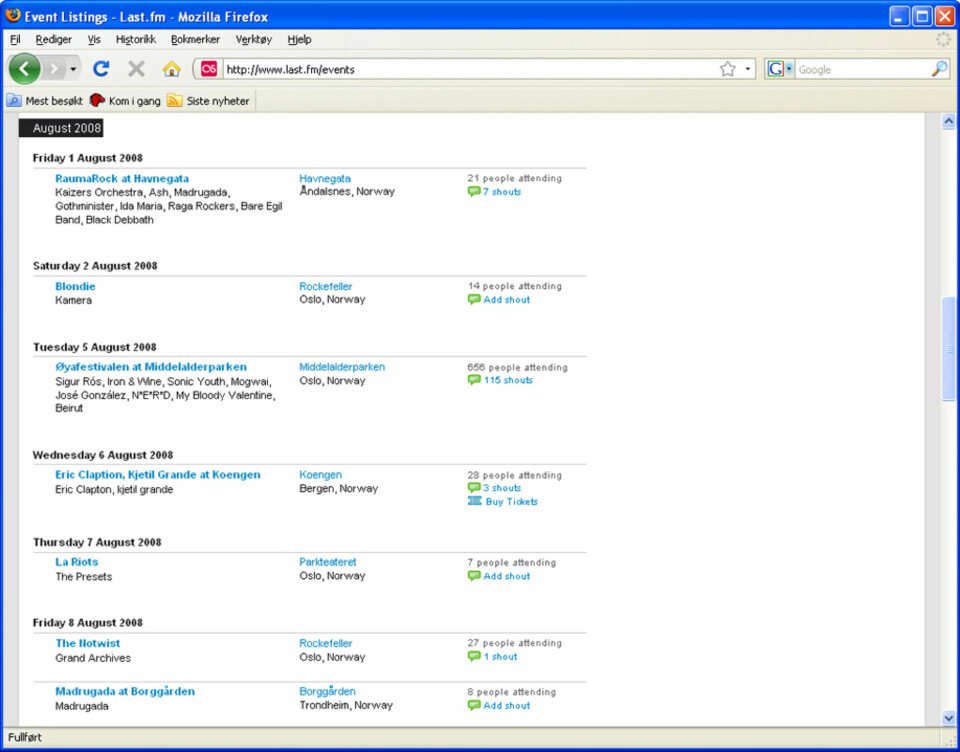960x752 pixels.
Task: Click the 656 people attending text
Action: point(517,367)
